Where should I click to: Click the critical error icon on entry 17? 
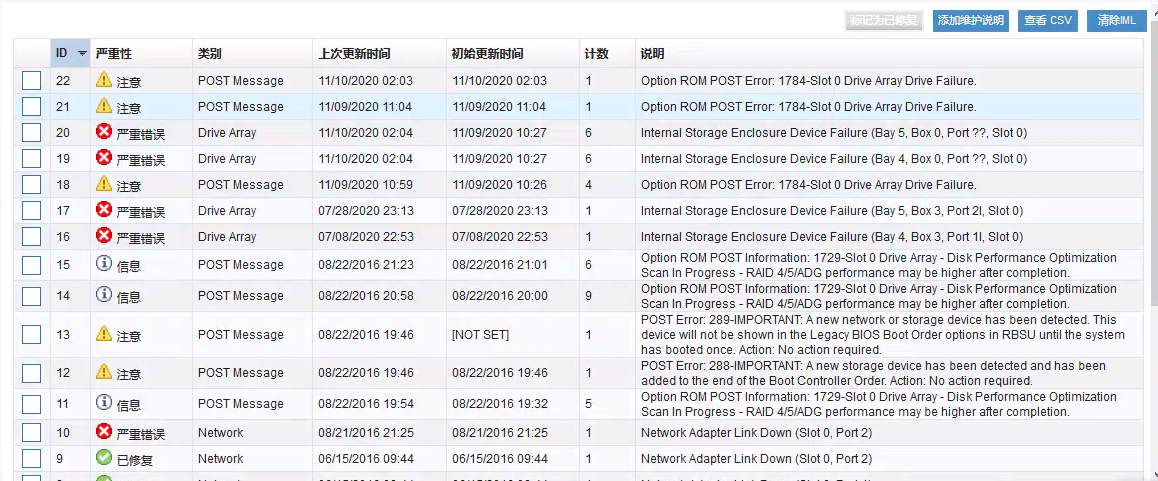[x=104, y=209]
